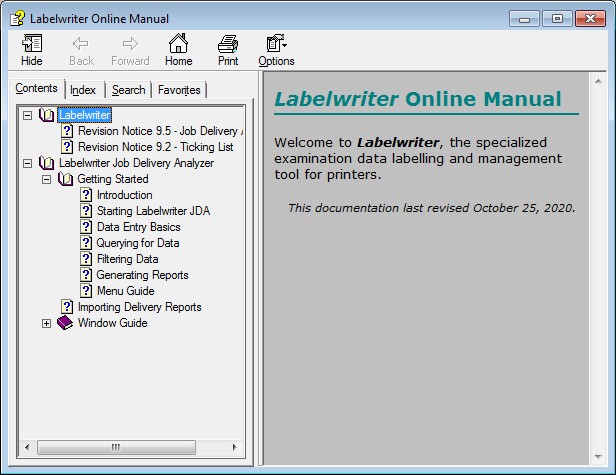616x475 pixels.
Task: Click the help icon in the title bar
Action: pos(17,18)
